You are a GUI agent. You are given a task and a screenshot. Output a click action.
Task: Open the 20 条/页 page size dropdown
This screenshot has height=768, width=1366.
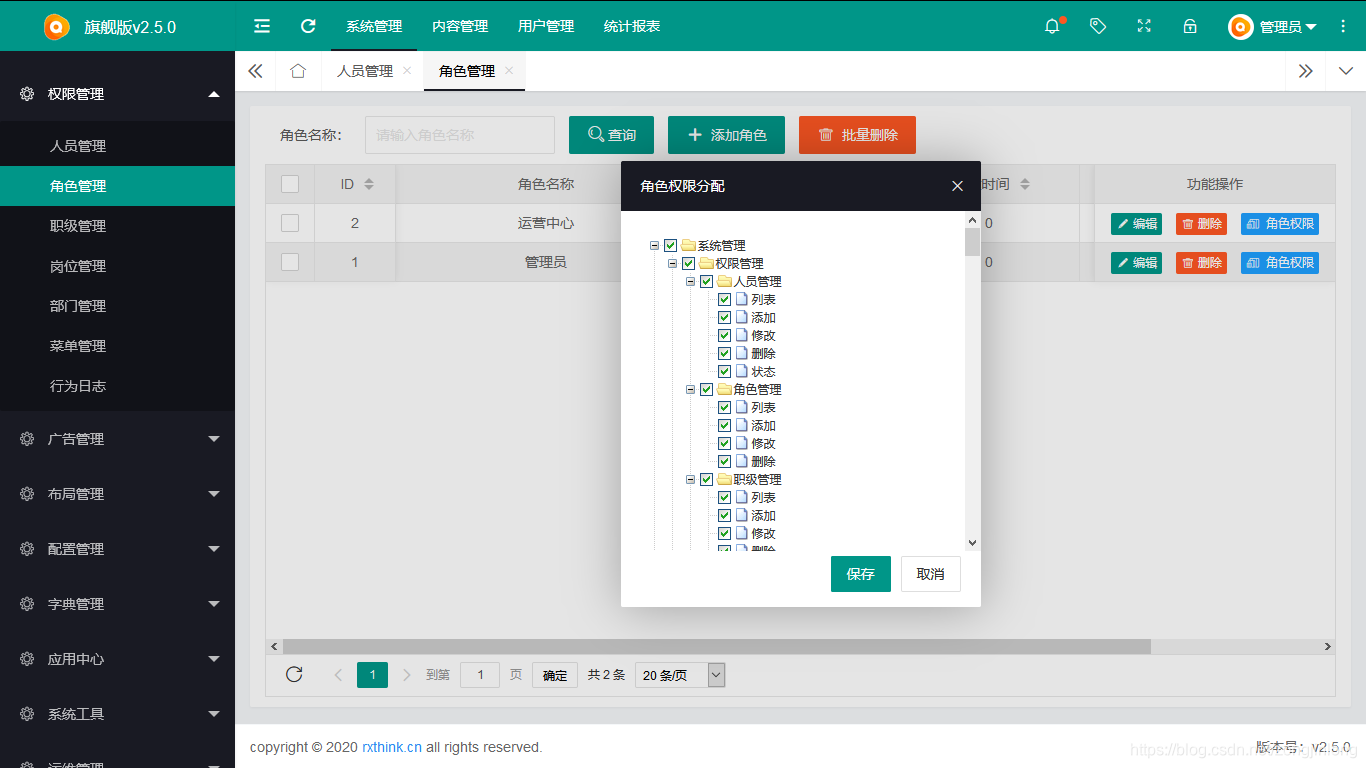point(680,675)
